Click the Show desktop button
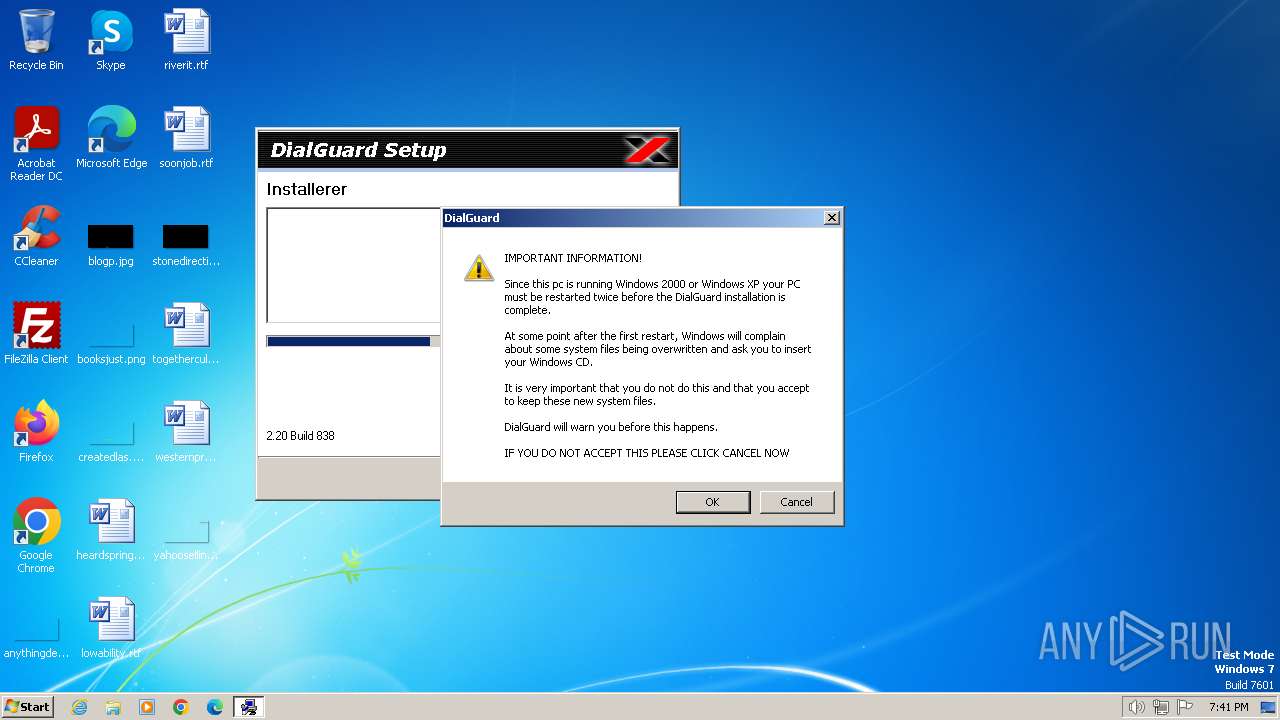The image size is (1280, 720). [x=1268, y=707]
